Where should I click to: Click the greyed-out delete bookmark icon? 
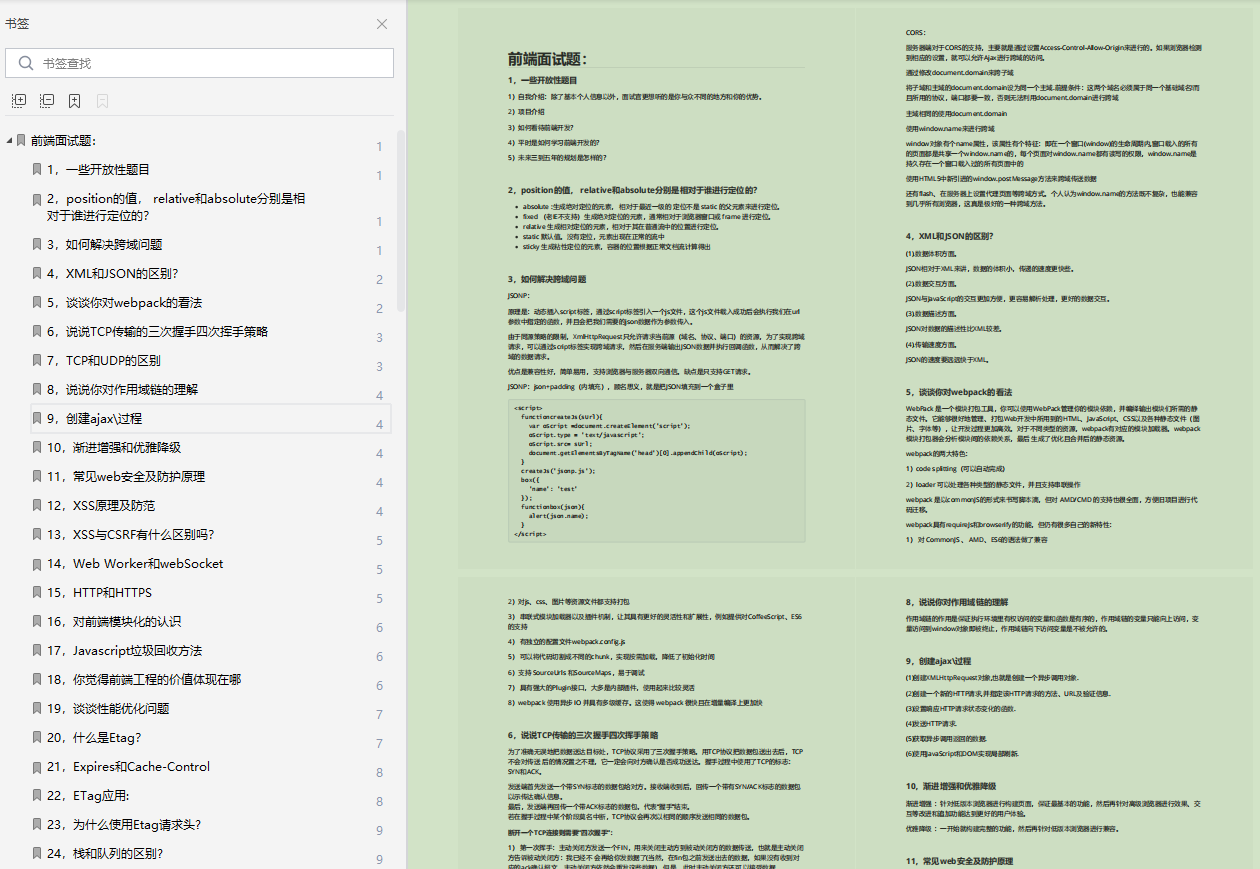coord(102,101)
